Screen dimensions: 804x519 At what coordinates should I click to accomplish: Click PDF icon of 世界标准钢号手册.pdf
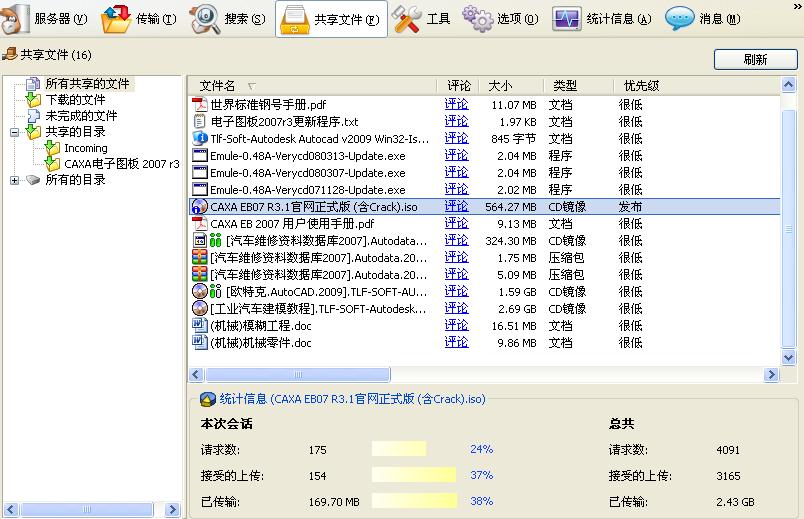pos(199,105)
